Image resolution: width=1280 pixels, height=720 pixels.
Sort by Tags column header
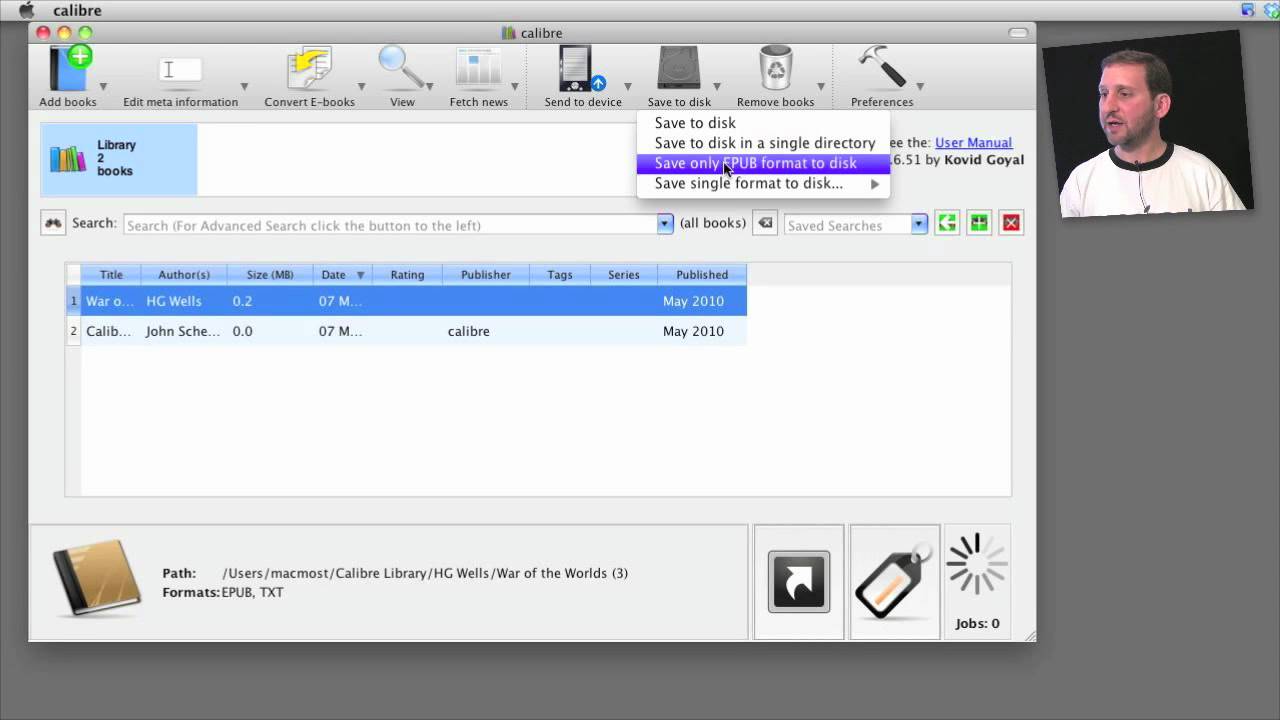coord(560,274)
